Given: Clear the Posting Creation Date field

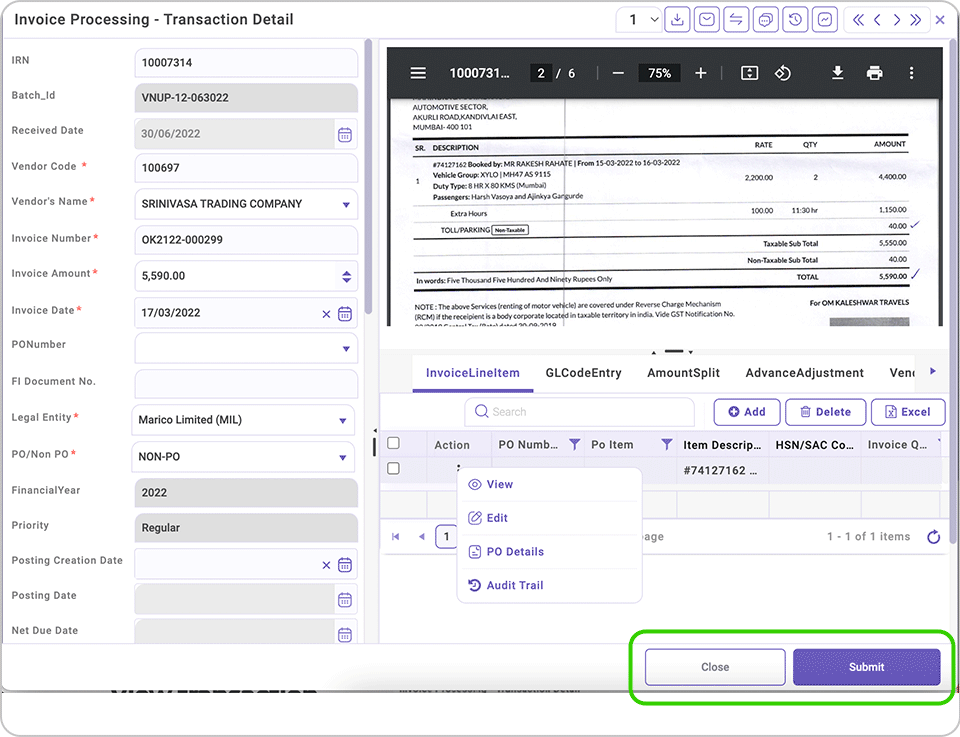Looking at the screenshot, I should 326,565.
